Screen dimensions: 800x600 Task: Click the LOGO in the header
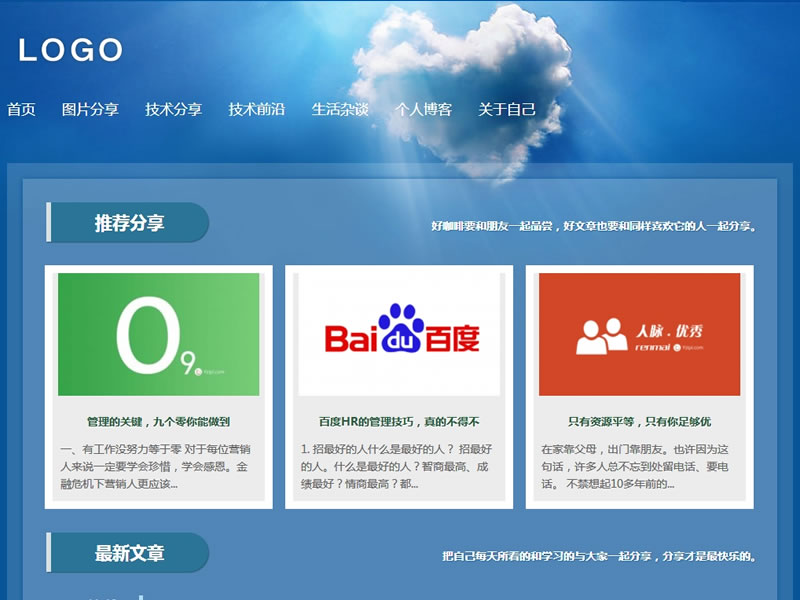(70, 50)
